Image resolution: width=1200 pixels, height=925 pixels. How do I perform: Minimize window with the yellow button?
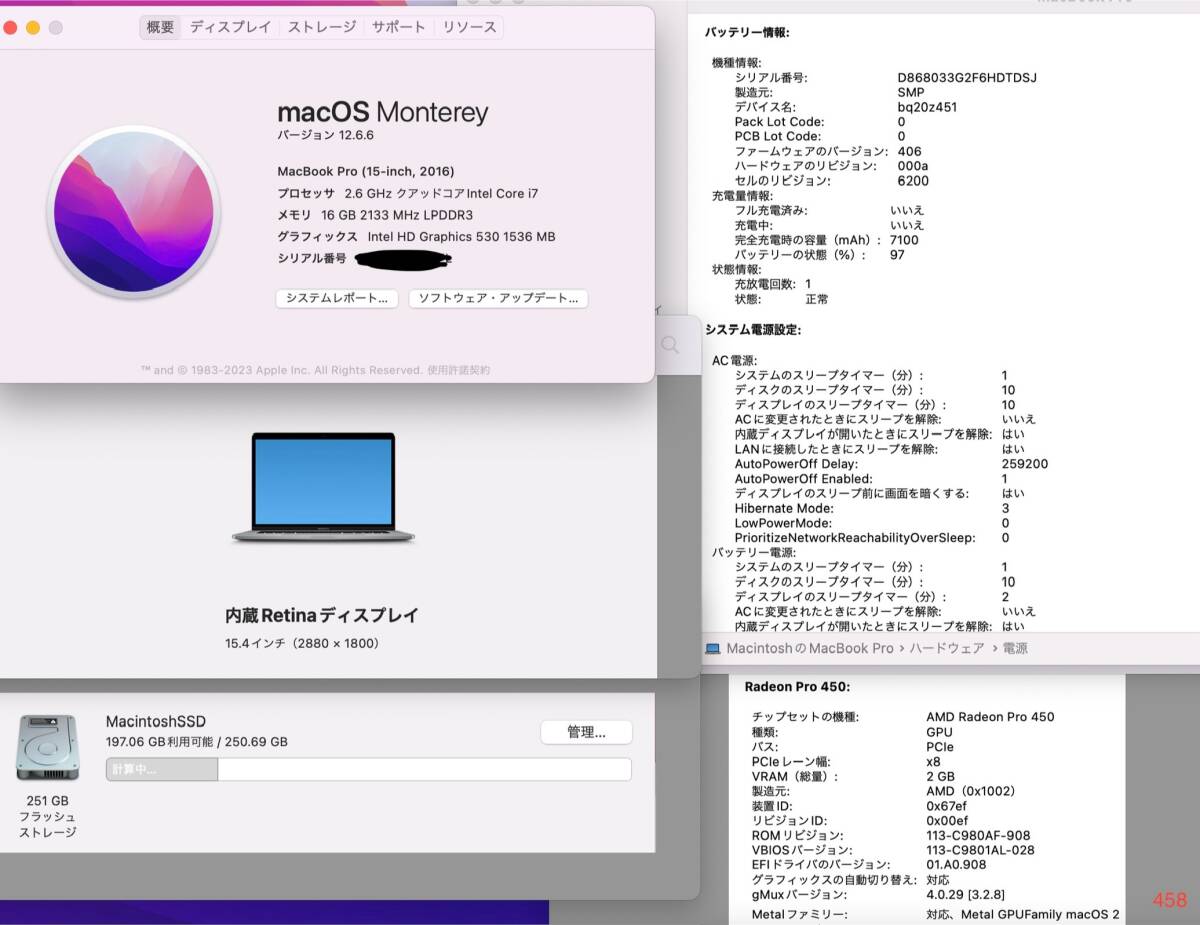coord(33,28)
